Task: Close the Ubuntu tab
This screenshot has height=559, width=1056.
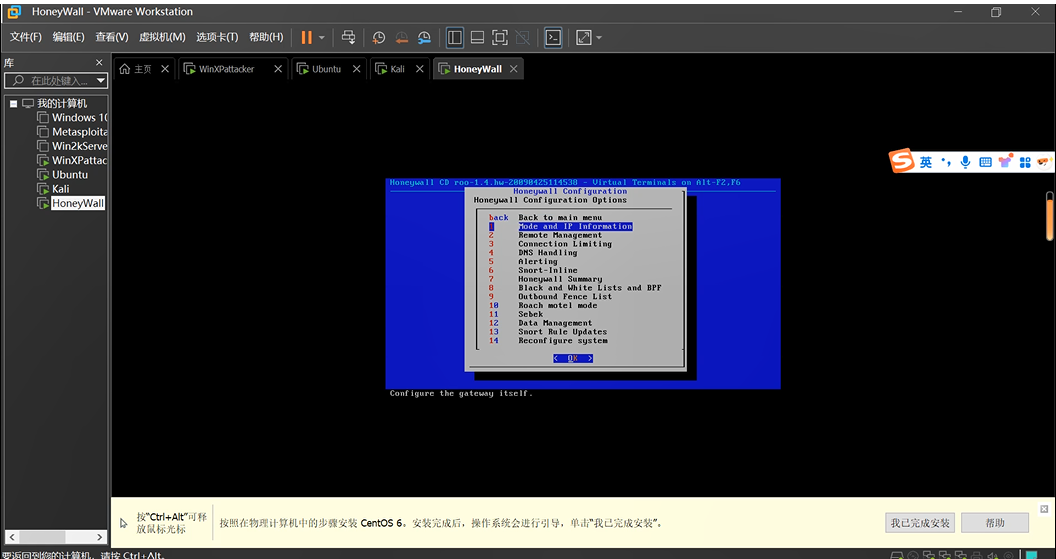Action: pyautogui.click(x=356, y=69)
